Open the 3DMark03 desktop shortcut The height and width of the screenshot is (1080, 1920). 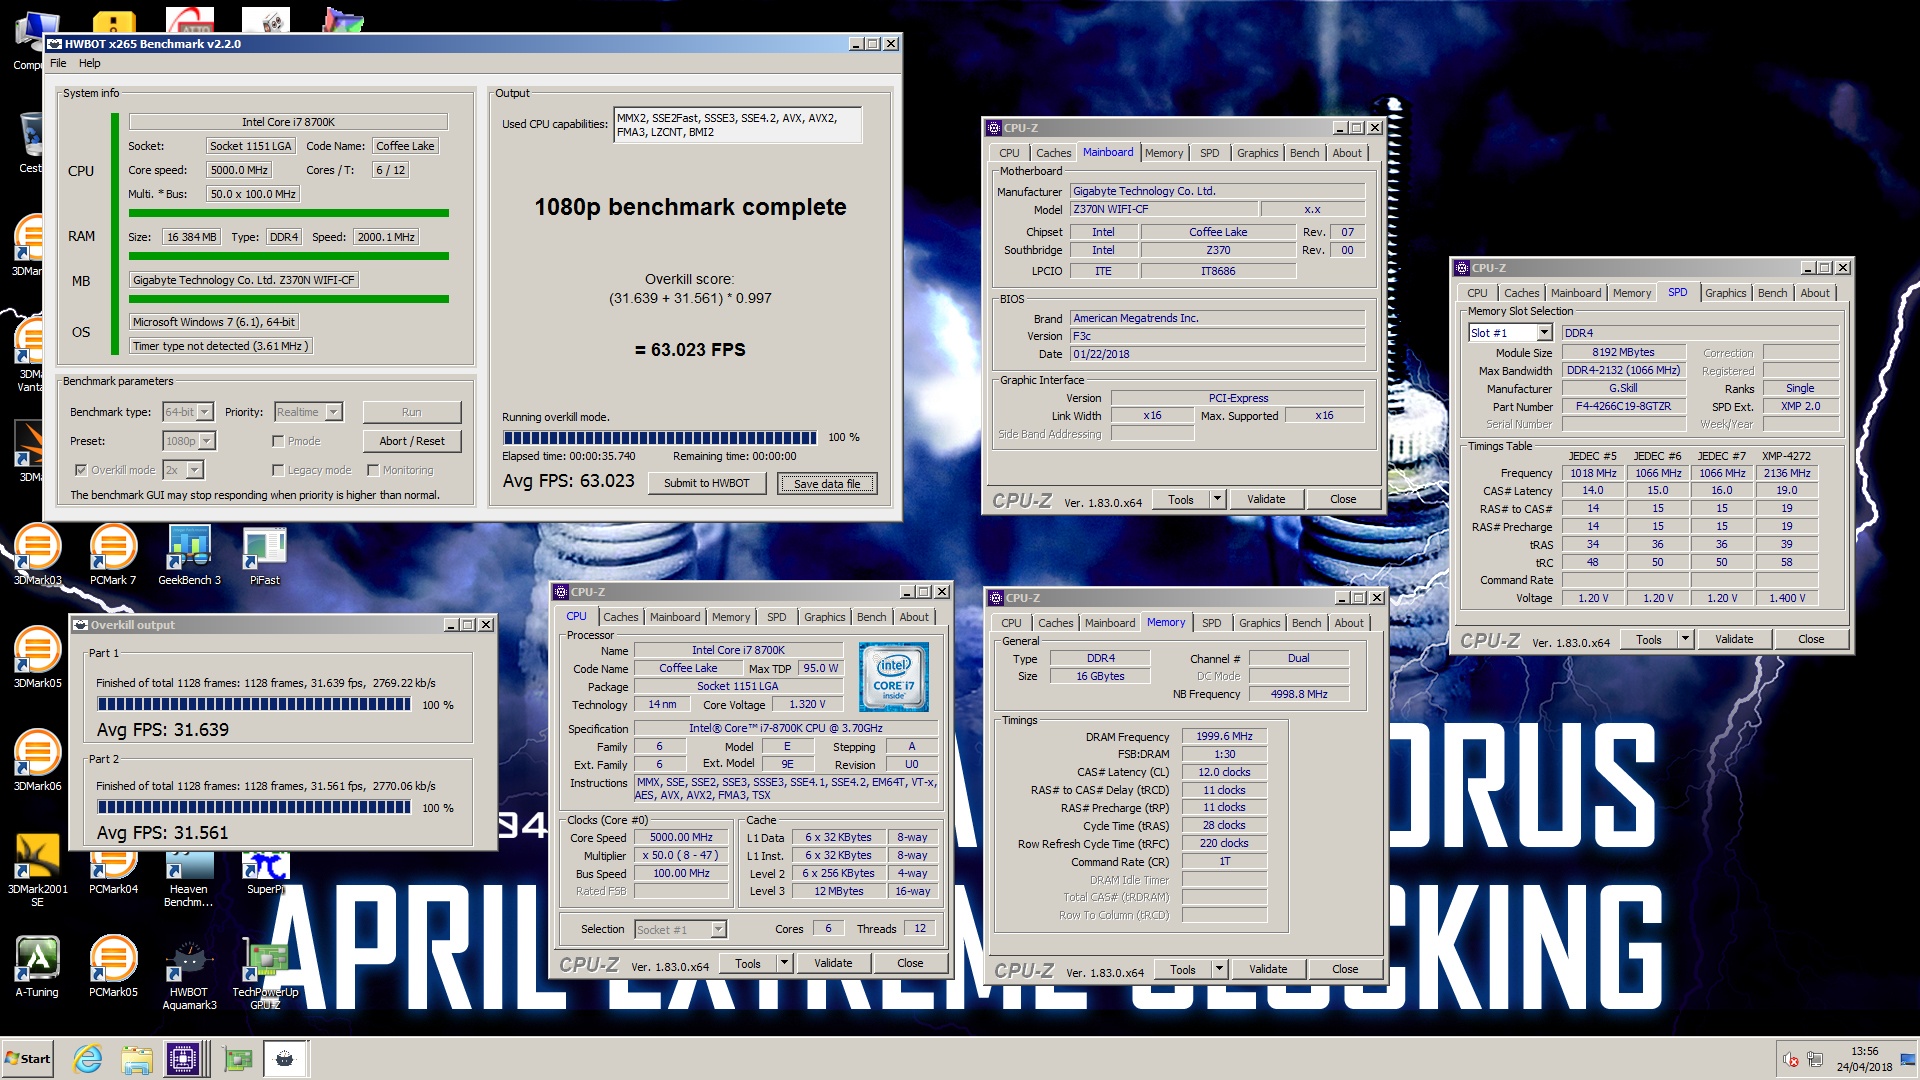pyautogui.click(x=38, y=554)
